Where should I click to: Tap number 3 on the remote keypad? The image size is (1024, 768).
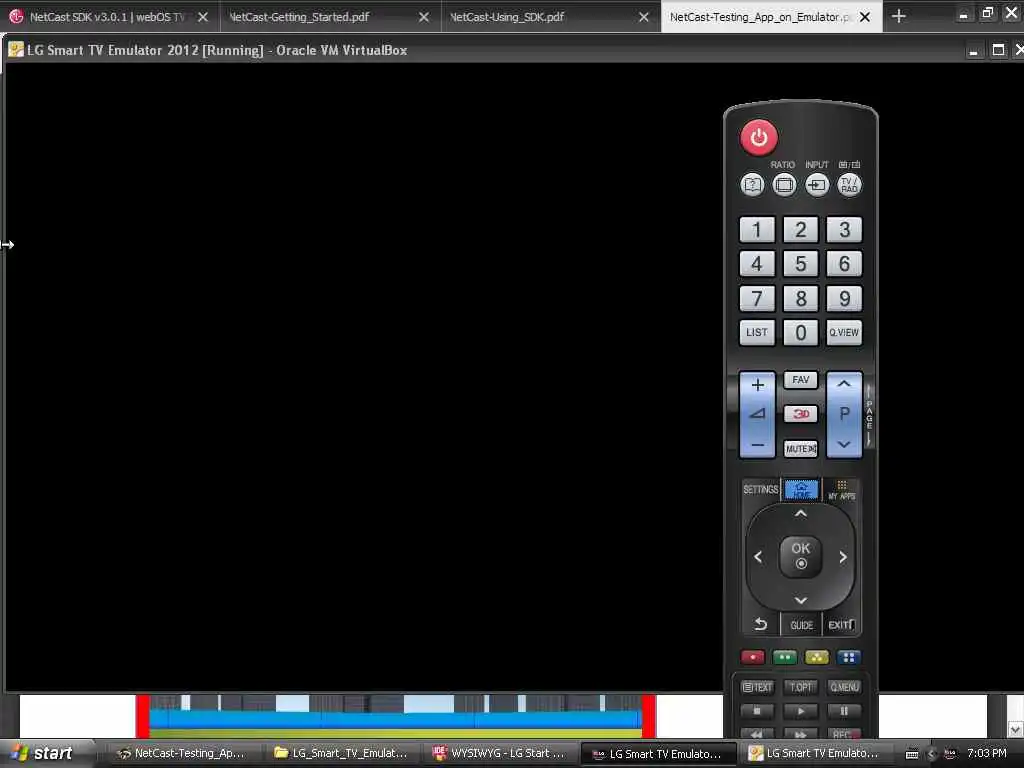point(844,230)
